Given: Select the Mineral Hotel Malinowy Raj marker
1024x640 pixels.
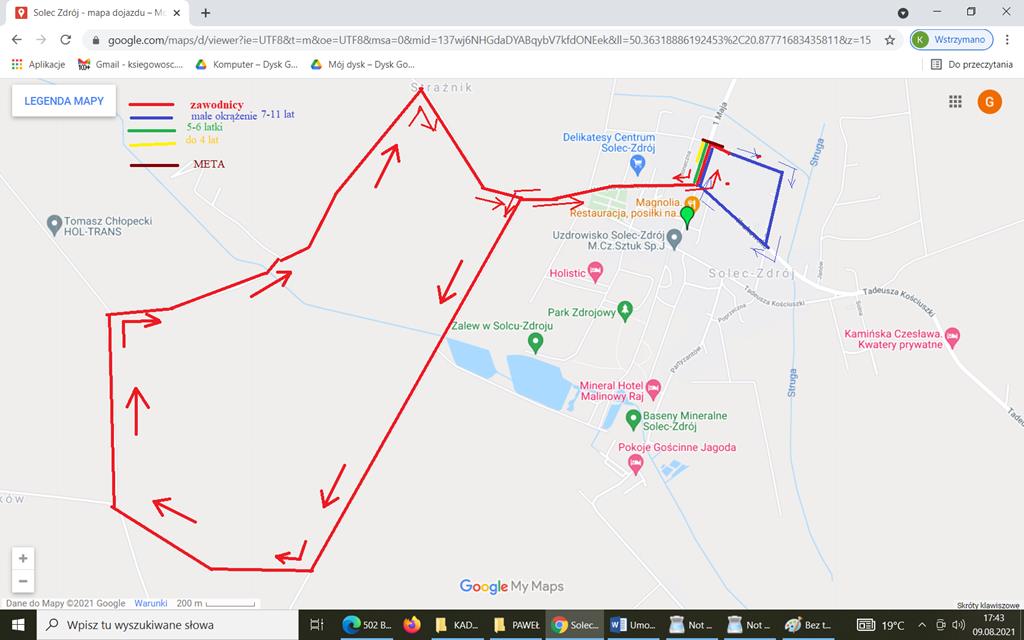Looking at the screenshot, I should pyautogui.click(x=653, y=387).
